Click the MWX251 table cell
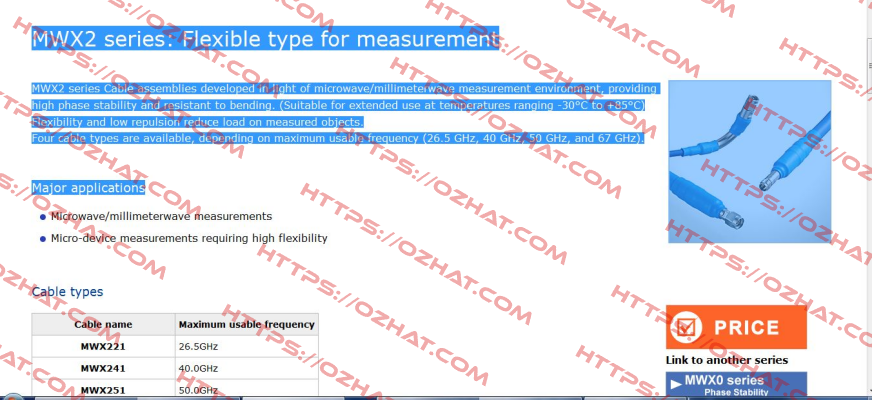872x400 pixels. (x=103, y=388)
